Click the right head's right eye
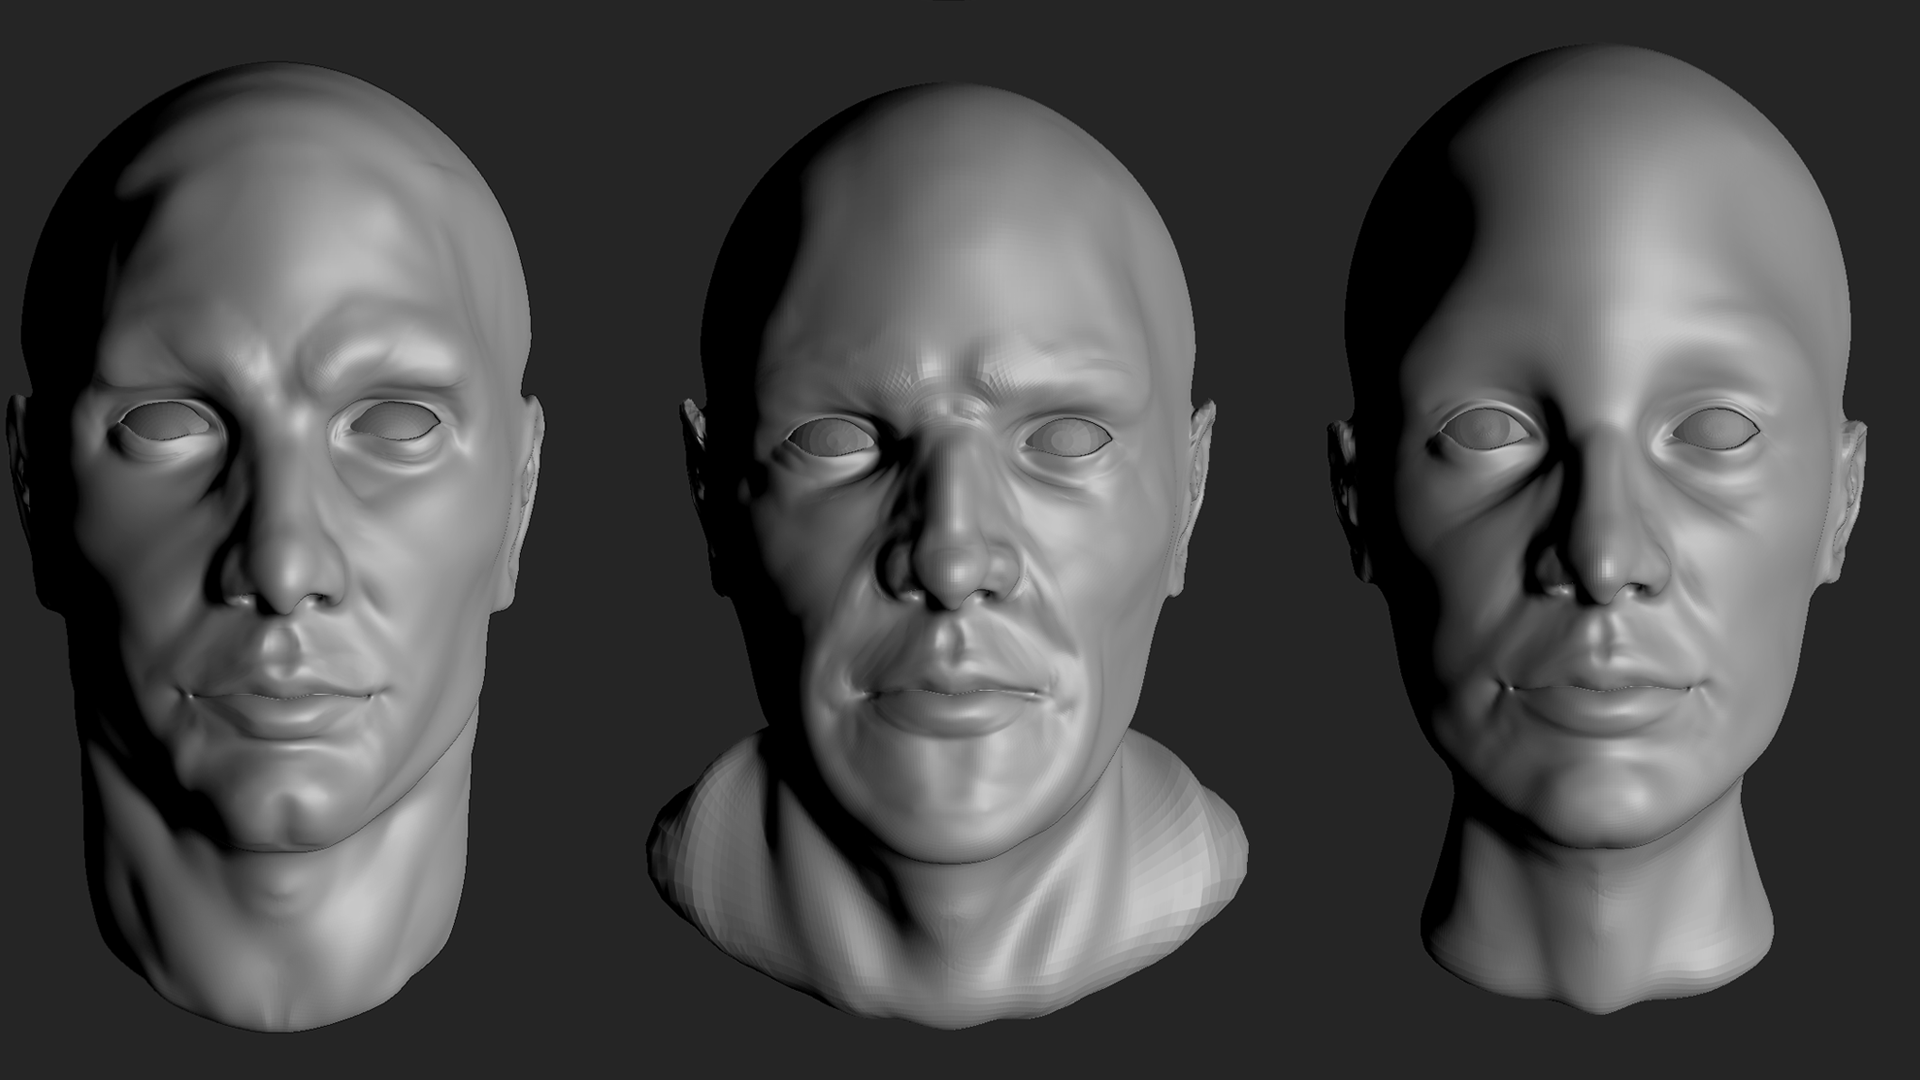The image size is (1920, 1080). [x=1714, y=428]
